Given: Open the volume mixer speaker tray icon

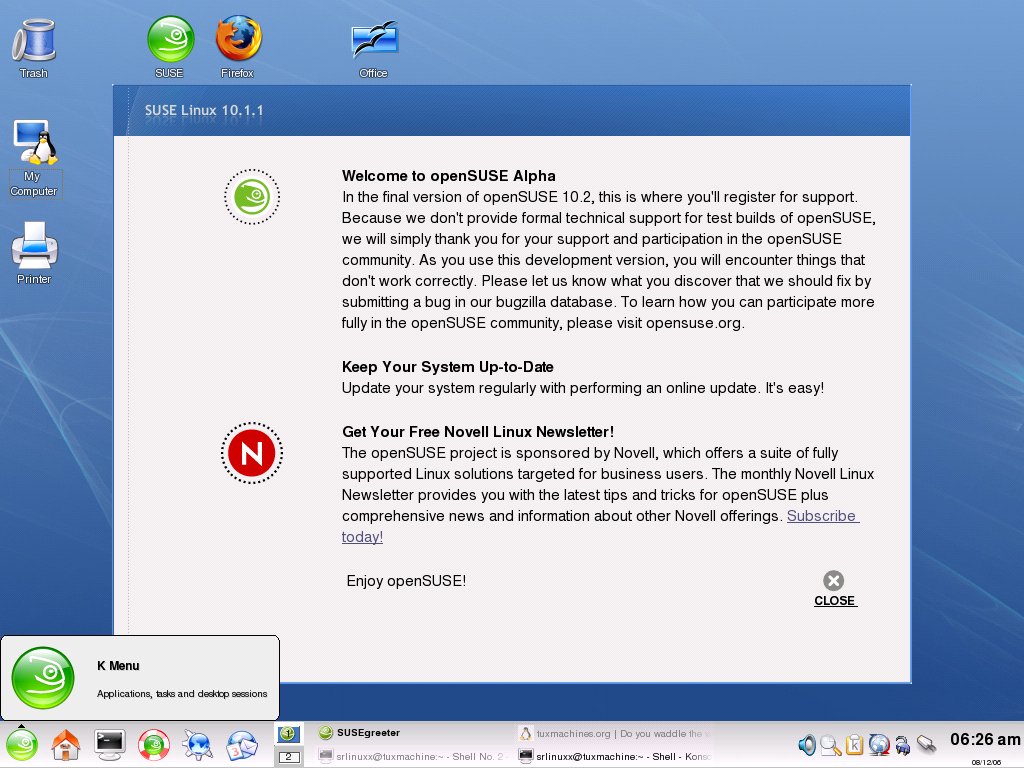Looking at the screenshot, I should 807,744.
